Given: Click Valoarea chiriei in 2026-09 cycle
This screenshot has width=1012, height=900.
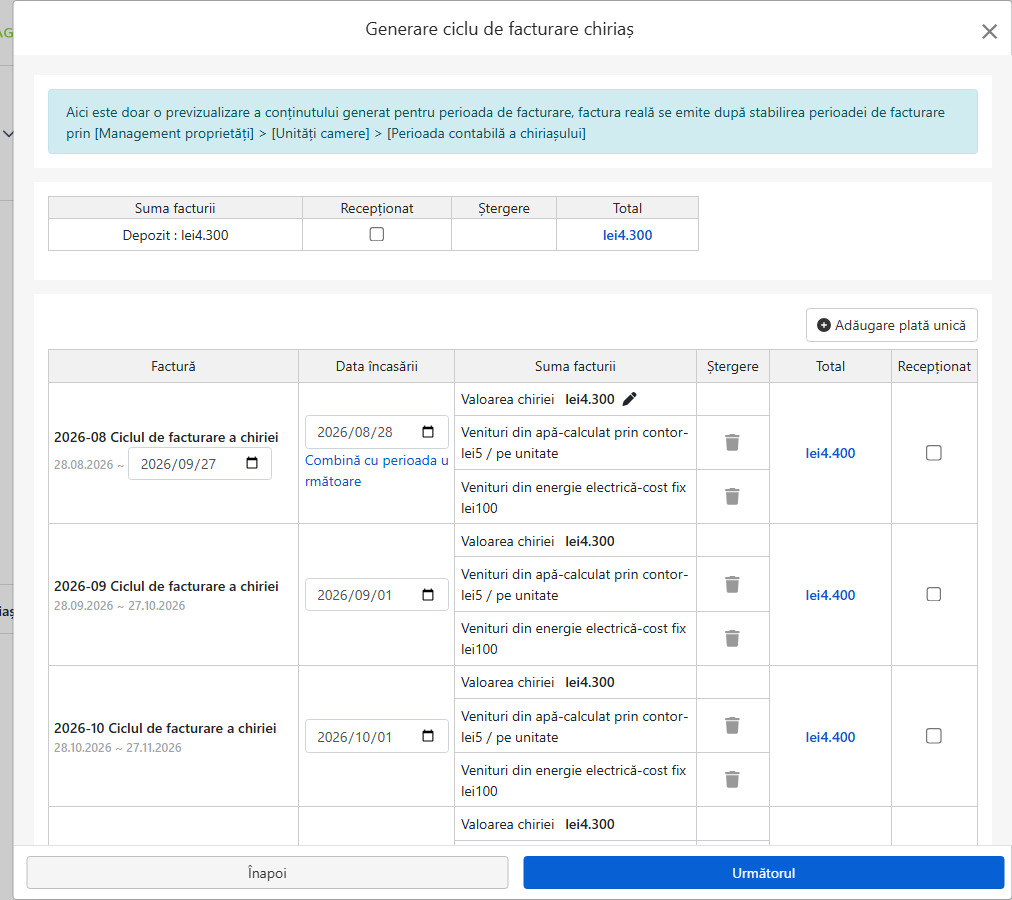Looking at the screenshot, I should tap(507, 541).
